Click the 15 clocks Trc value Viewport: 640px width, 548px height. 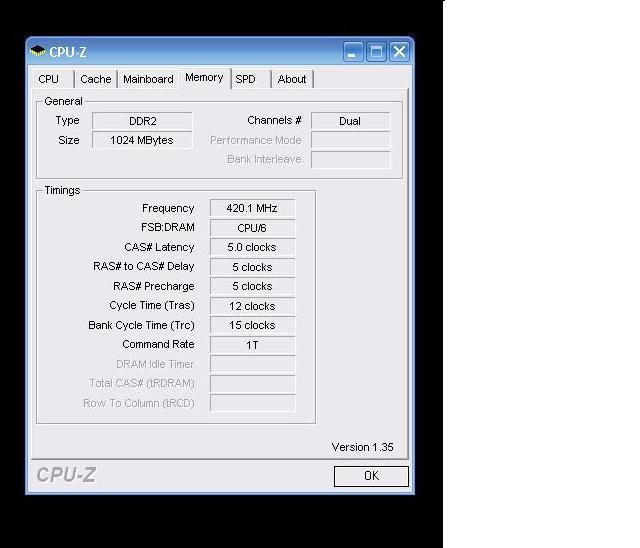(252, 326)
